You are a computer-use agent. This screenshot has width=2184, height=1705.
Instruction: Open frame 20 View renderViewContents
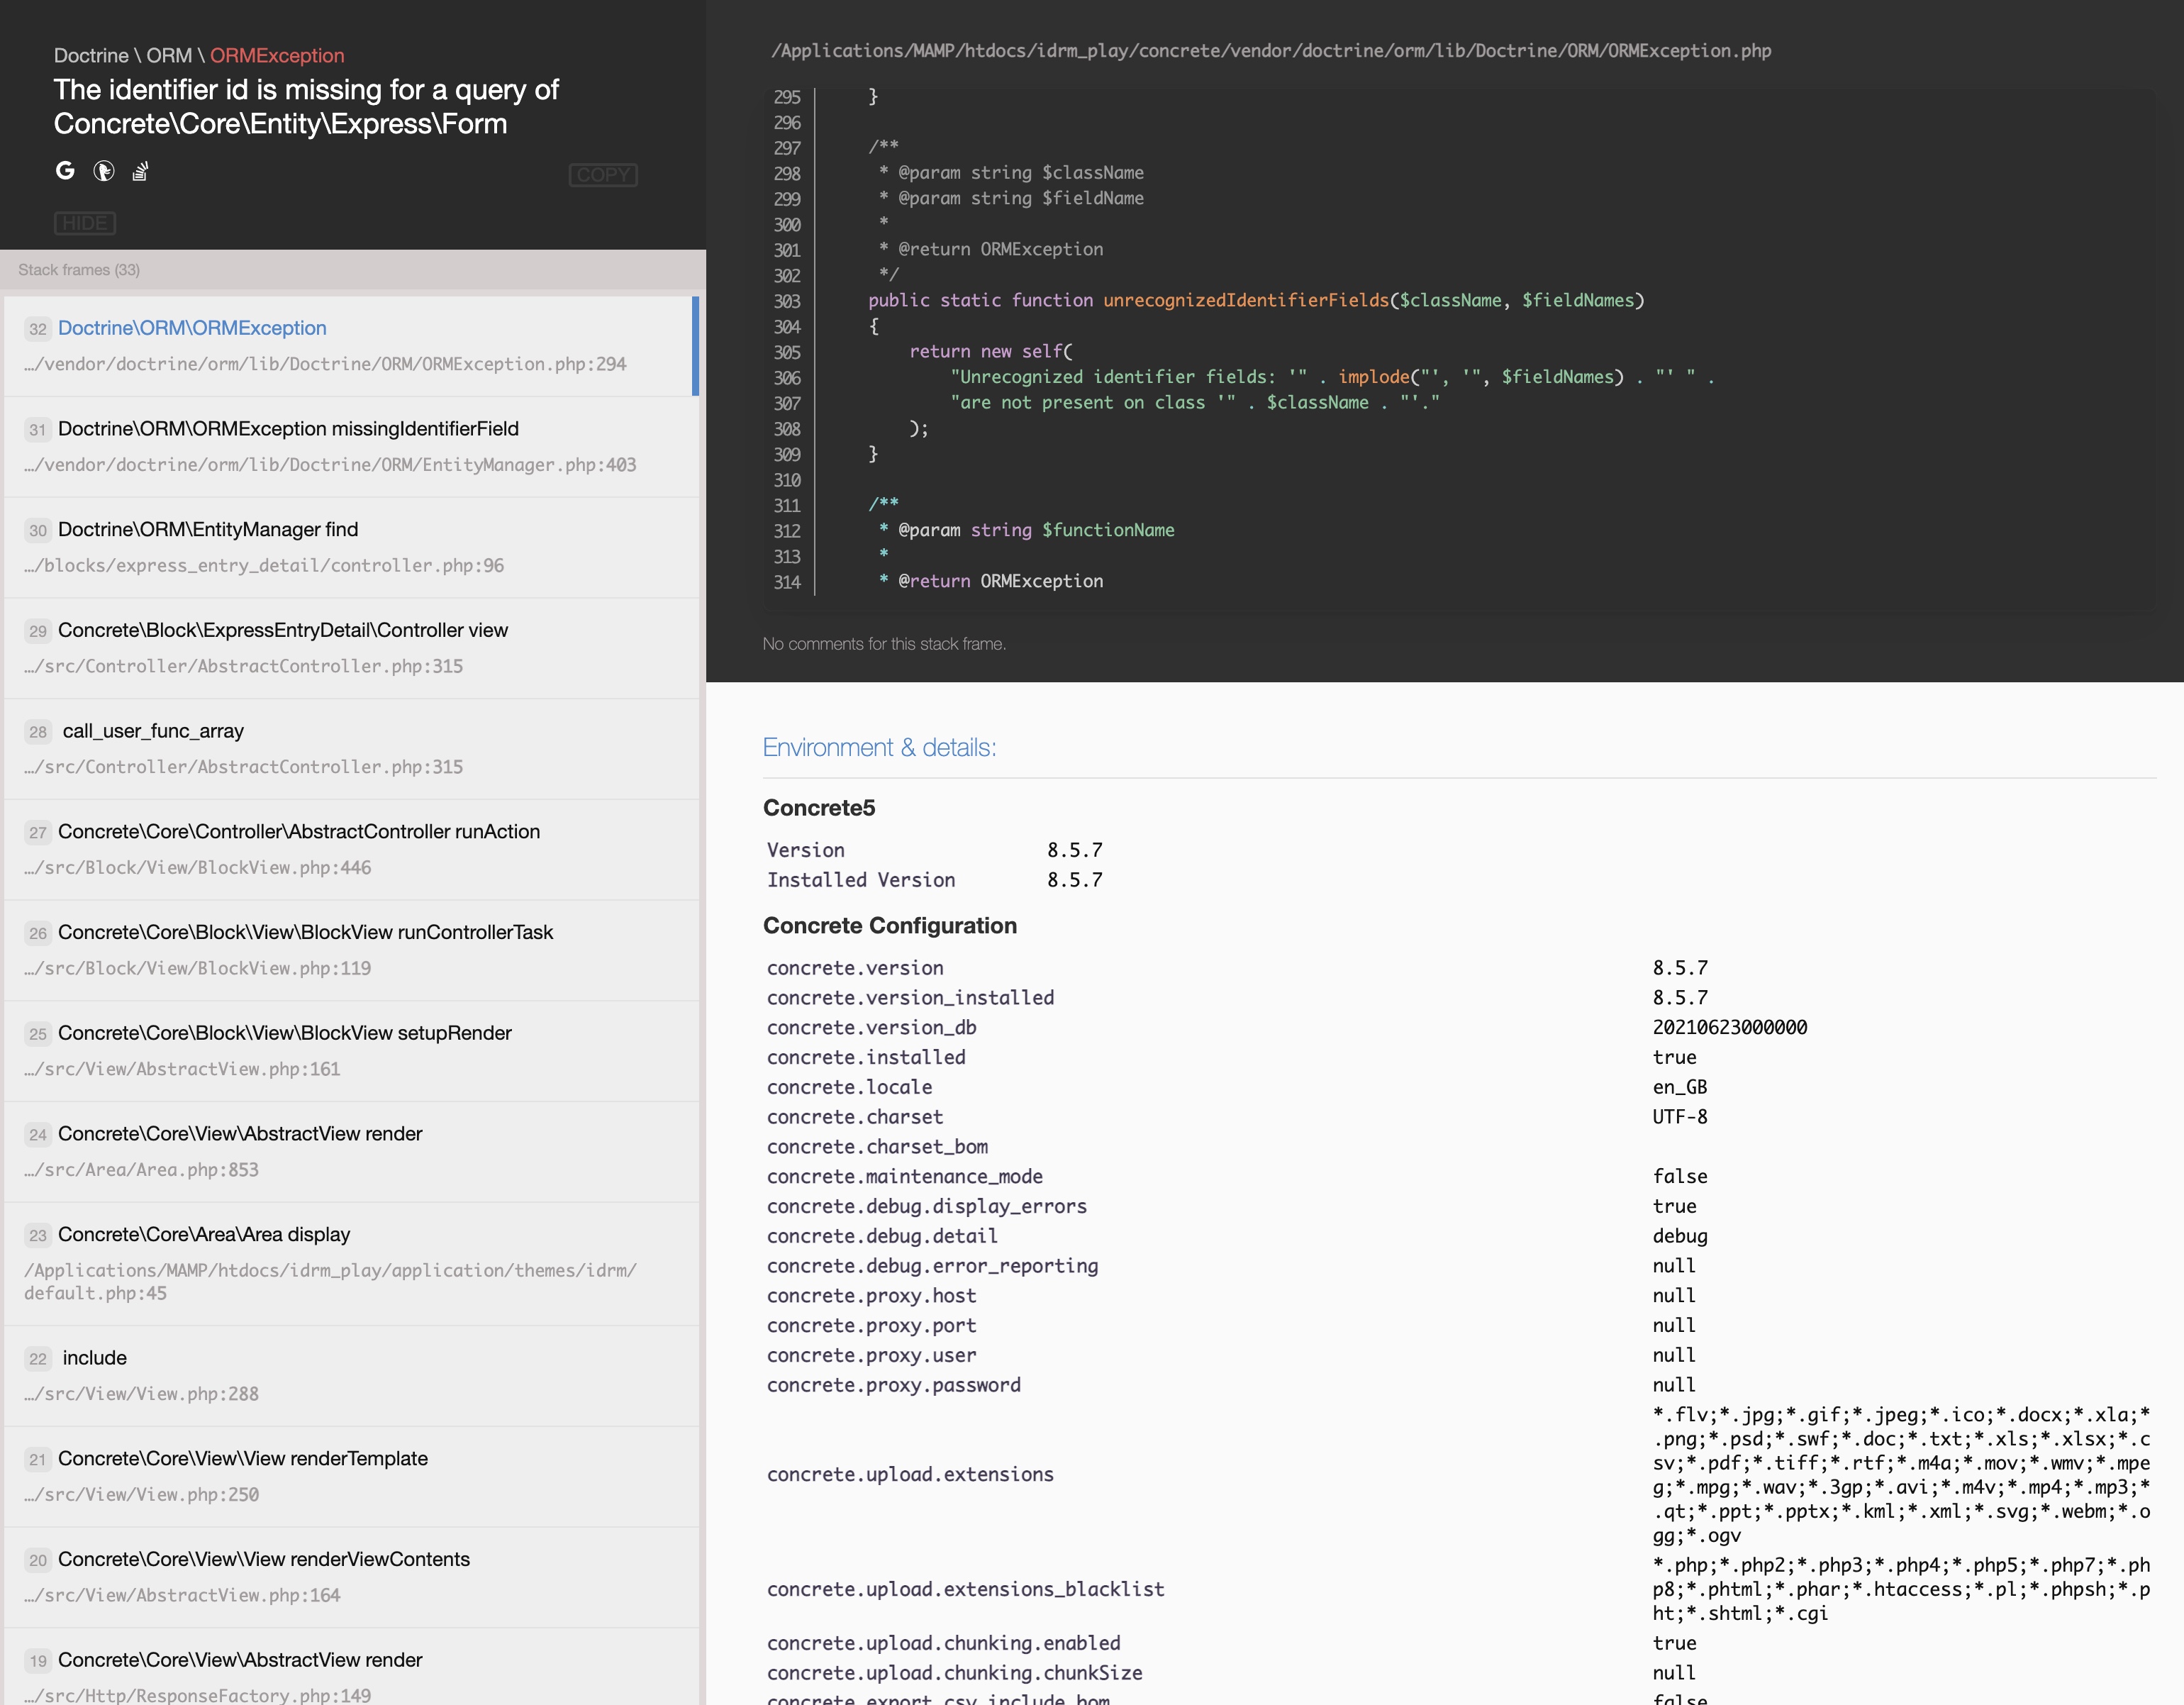click(350, 1577)
